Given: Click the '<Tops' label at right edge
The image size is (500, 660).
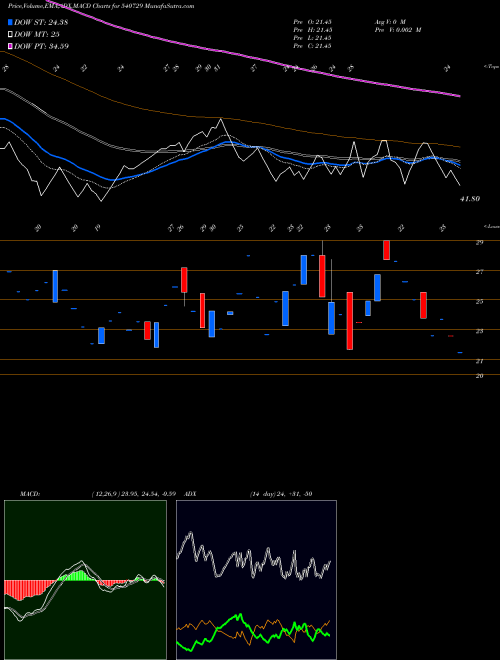Looking at the screenshot, I should [x=491, y=67].
